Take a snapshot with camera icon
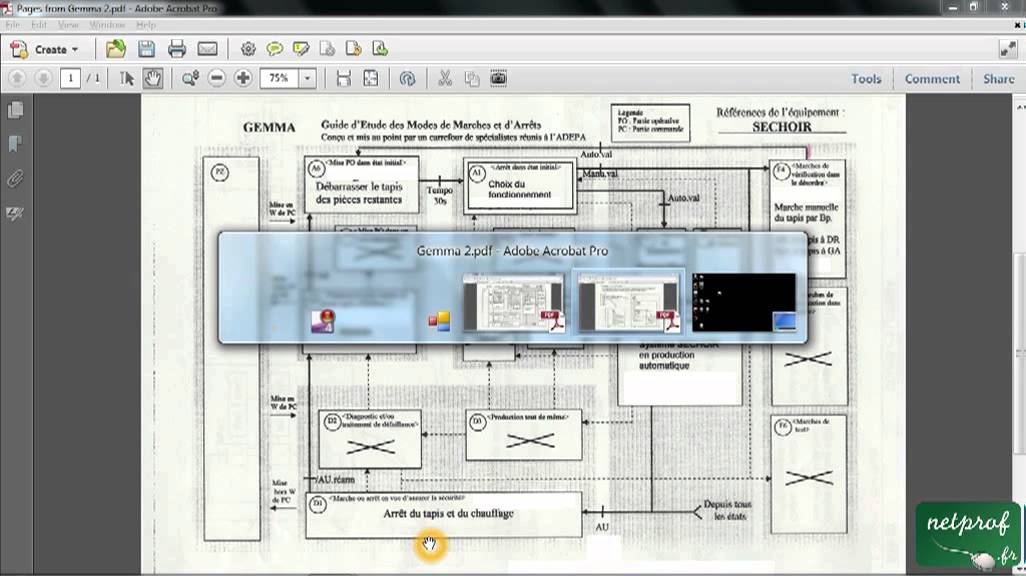The width and height of the screenshot is (1026, 576). coord(498,79)
